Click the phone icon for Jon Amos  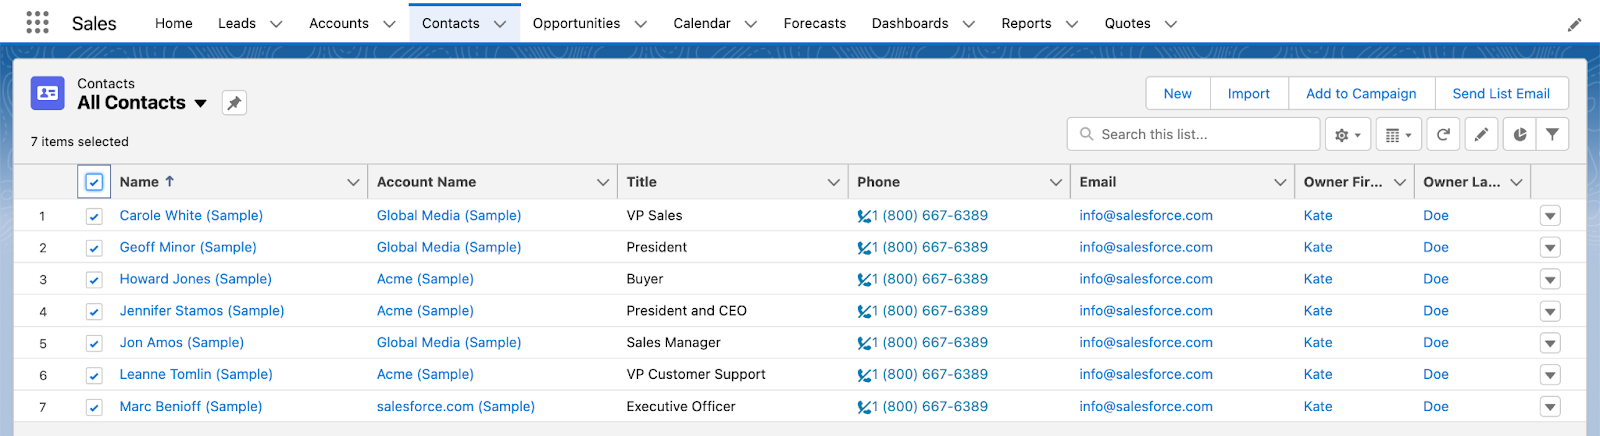tap(864, 343)
